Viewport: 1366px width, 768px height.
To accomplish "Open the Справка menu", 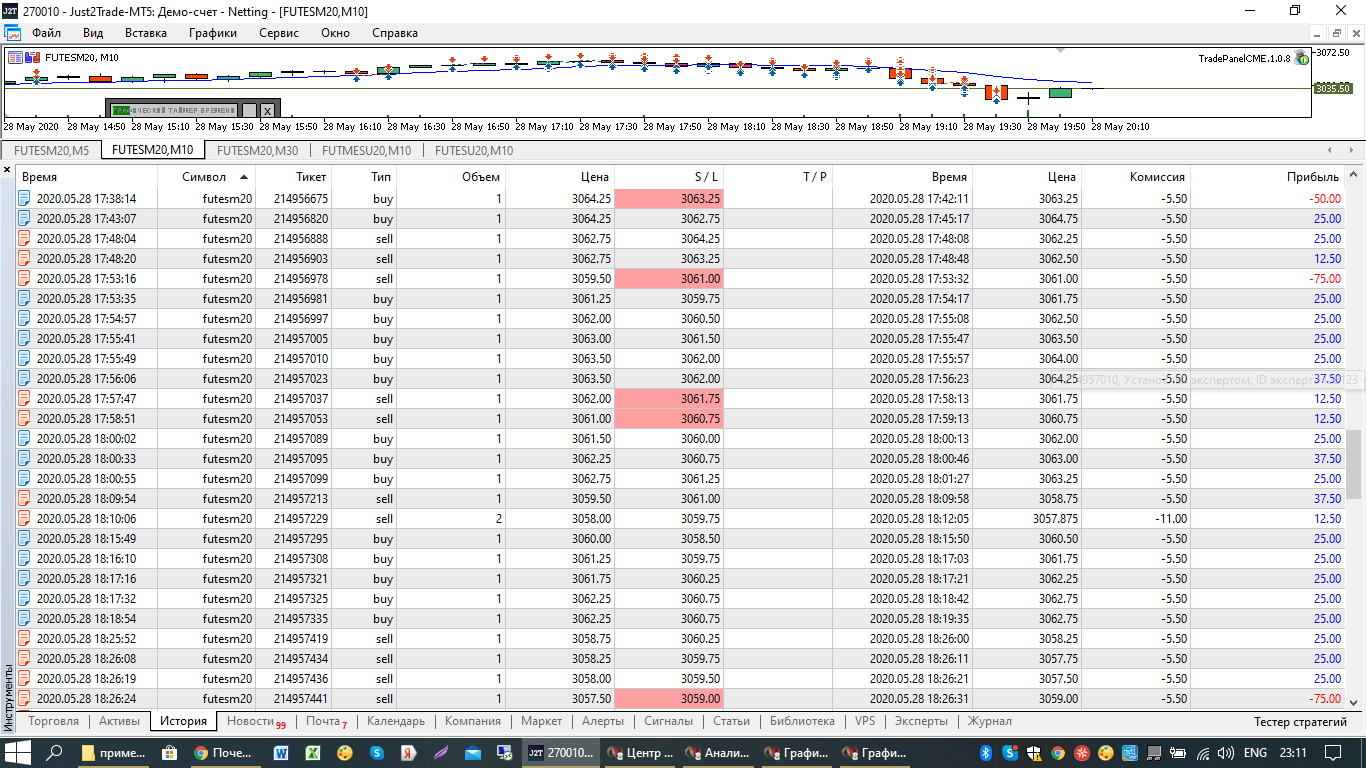I will click(x=395, y=33).
